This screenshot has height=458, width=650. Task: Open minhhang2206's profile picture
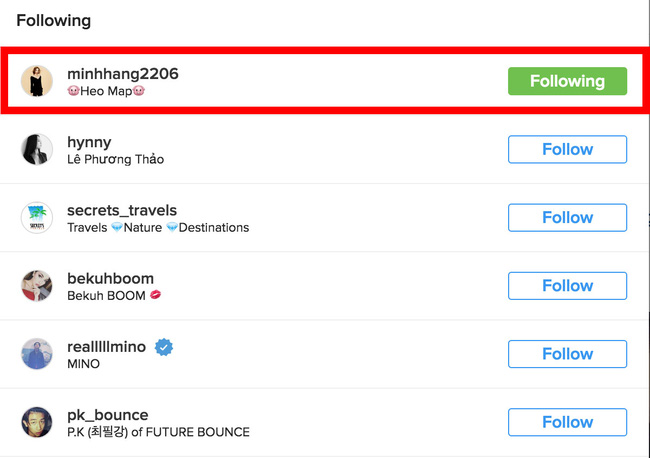[x=37, y=81]
